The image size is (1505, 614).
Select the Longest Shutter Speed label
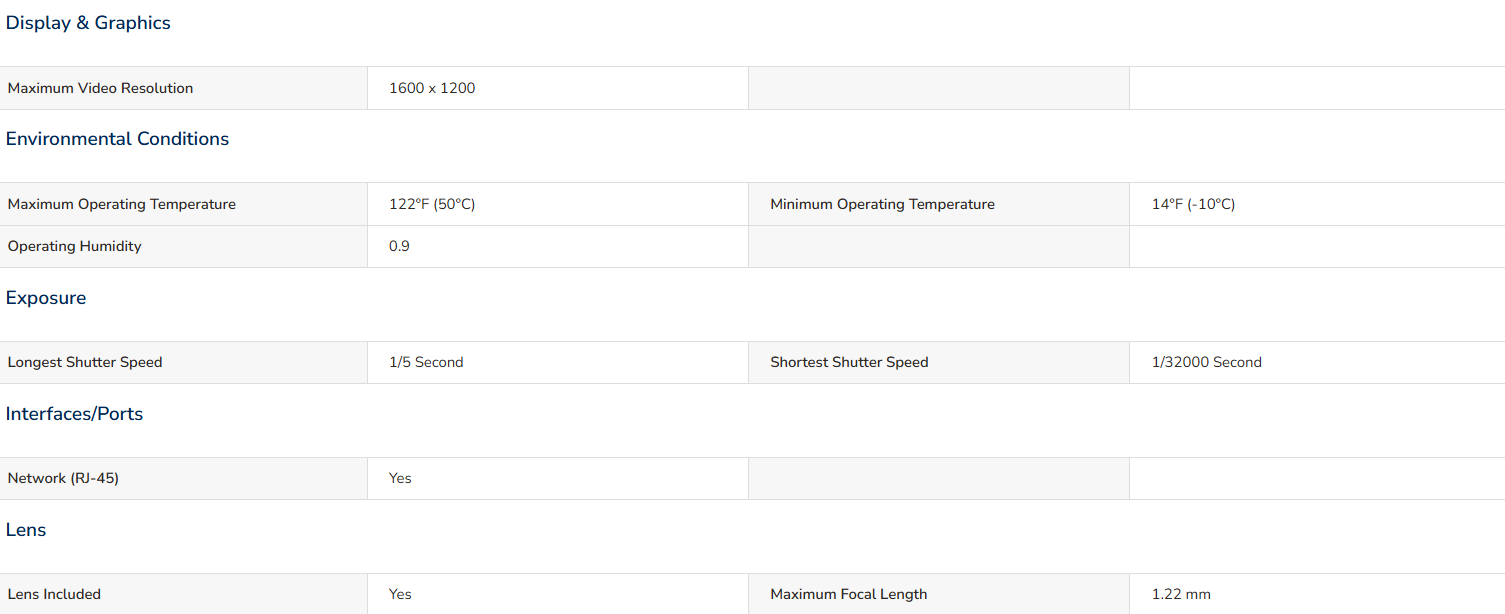[x=85, y=362]
